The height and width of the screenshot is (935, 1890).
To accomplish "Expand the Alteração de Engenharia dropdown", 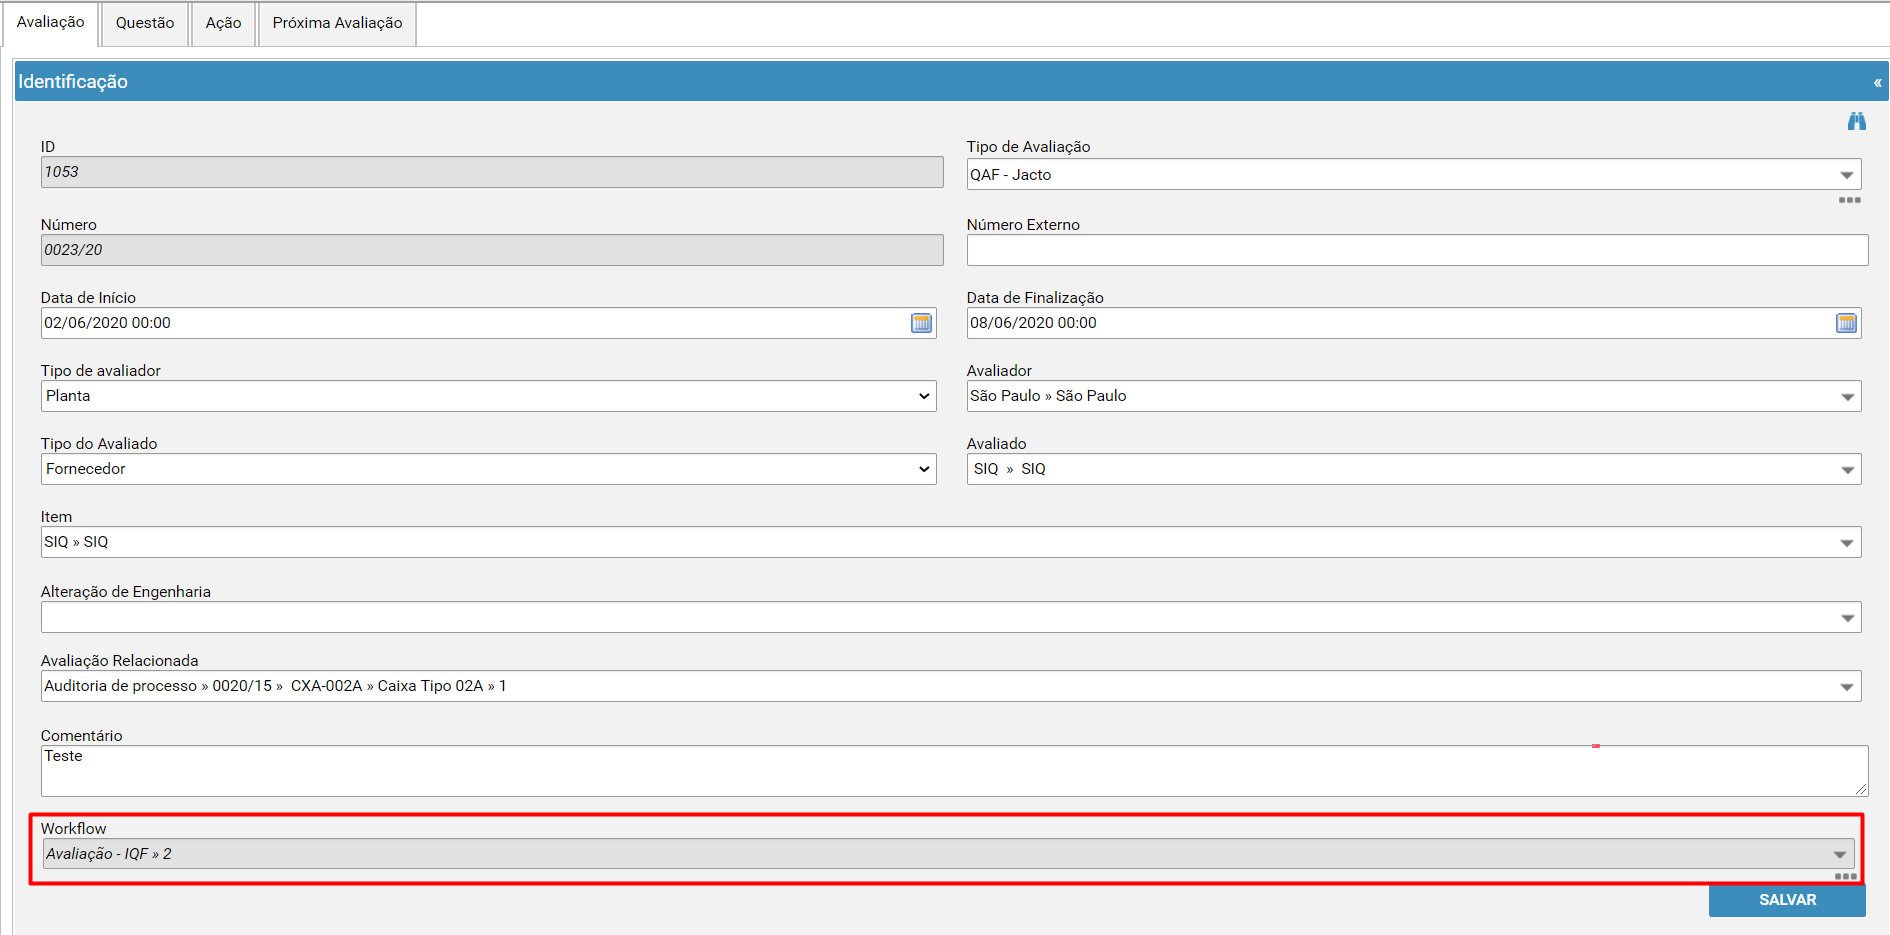I will point(1846,618).
